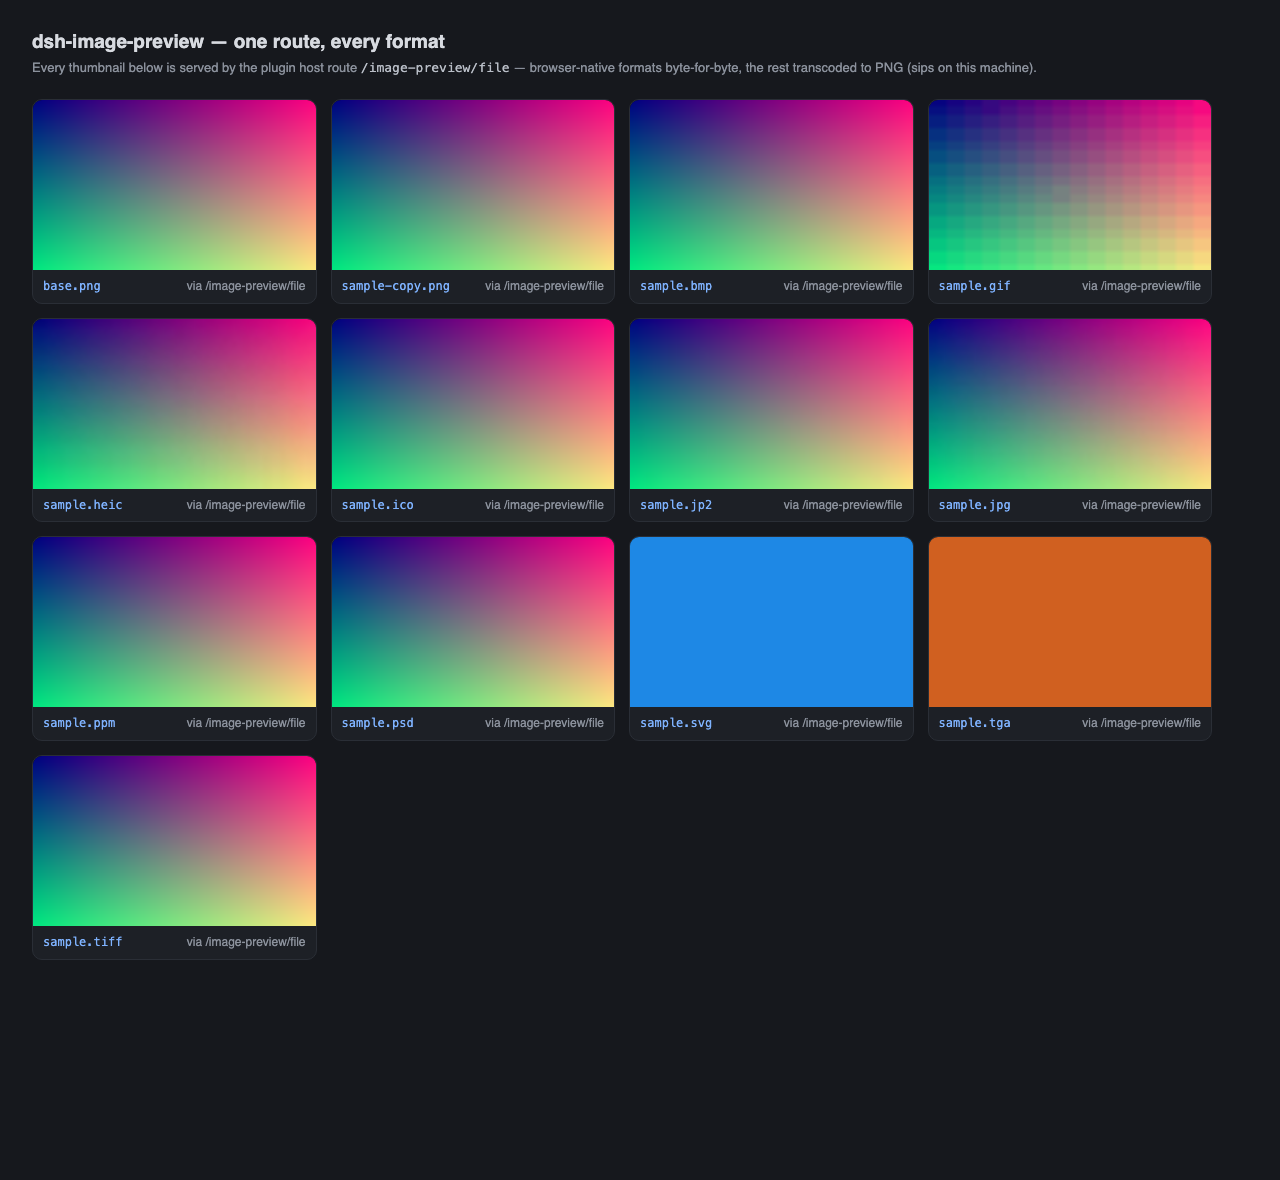This screenshot has width=1280, height=1180.
Task: Open the sample.bmp thumbnail image
Action: tap(771, 185)
